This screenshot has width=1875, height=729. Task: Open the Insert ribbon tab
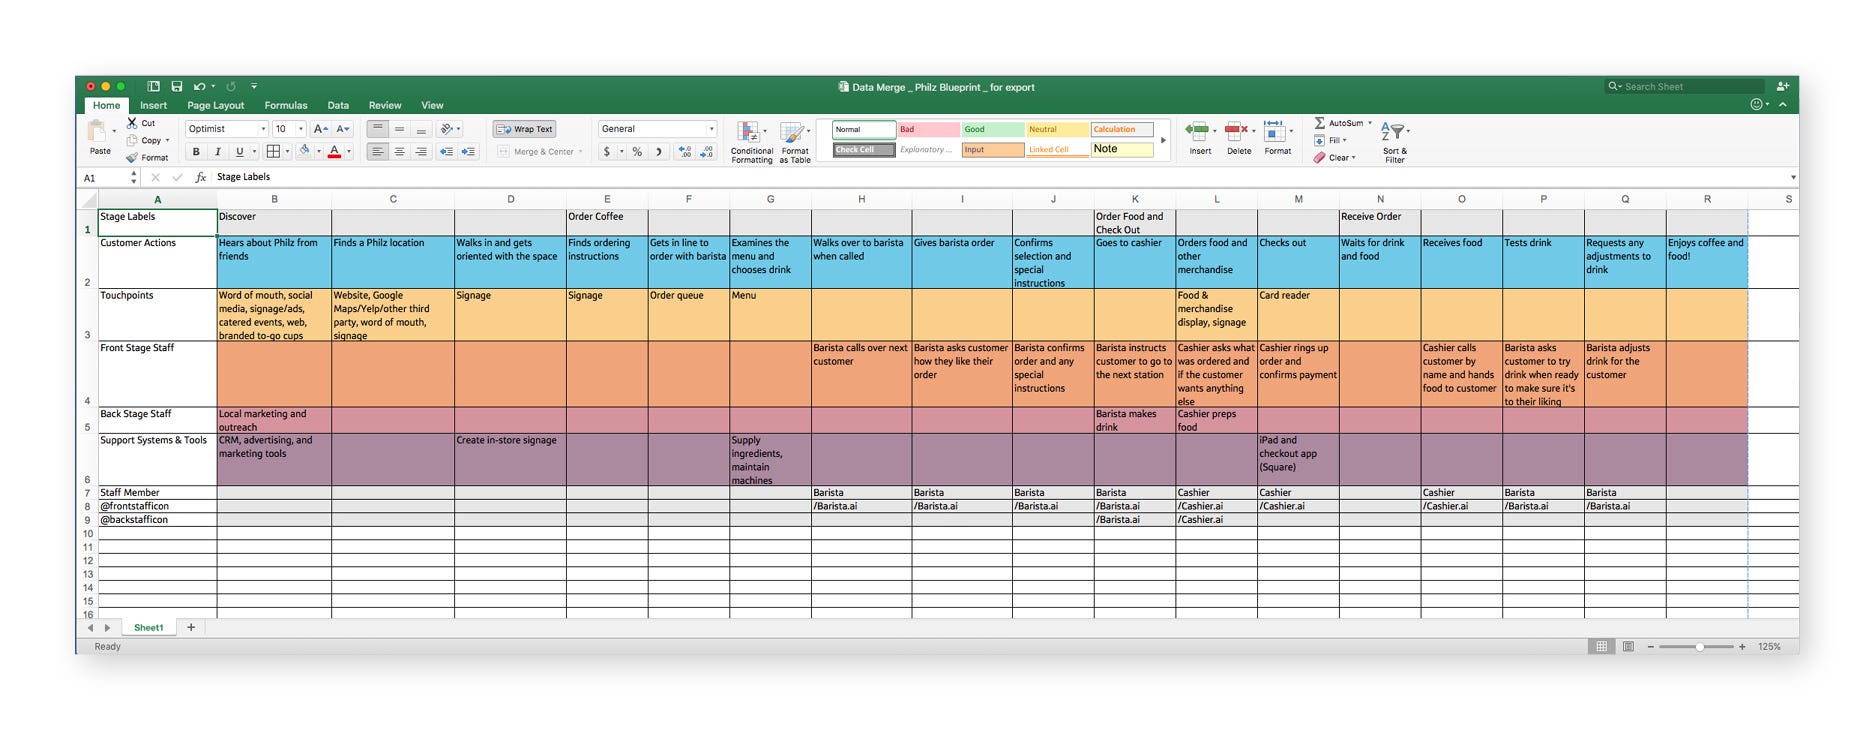pyautogui.click(x=153, y=105)
